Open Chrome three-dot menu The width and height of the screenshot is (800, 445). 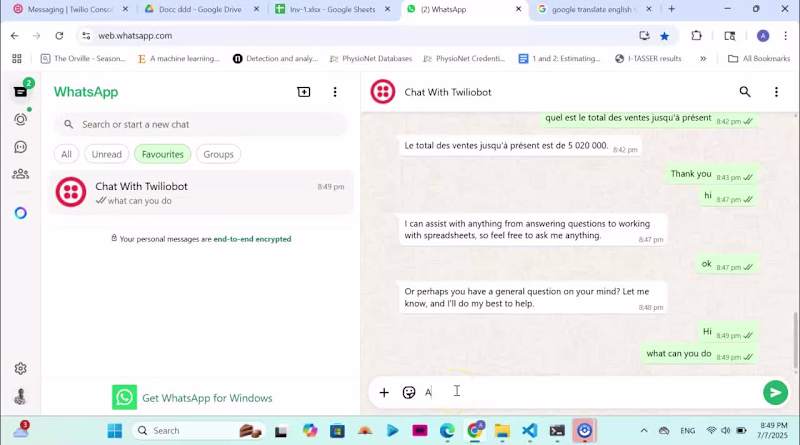coord(786,36)
